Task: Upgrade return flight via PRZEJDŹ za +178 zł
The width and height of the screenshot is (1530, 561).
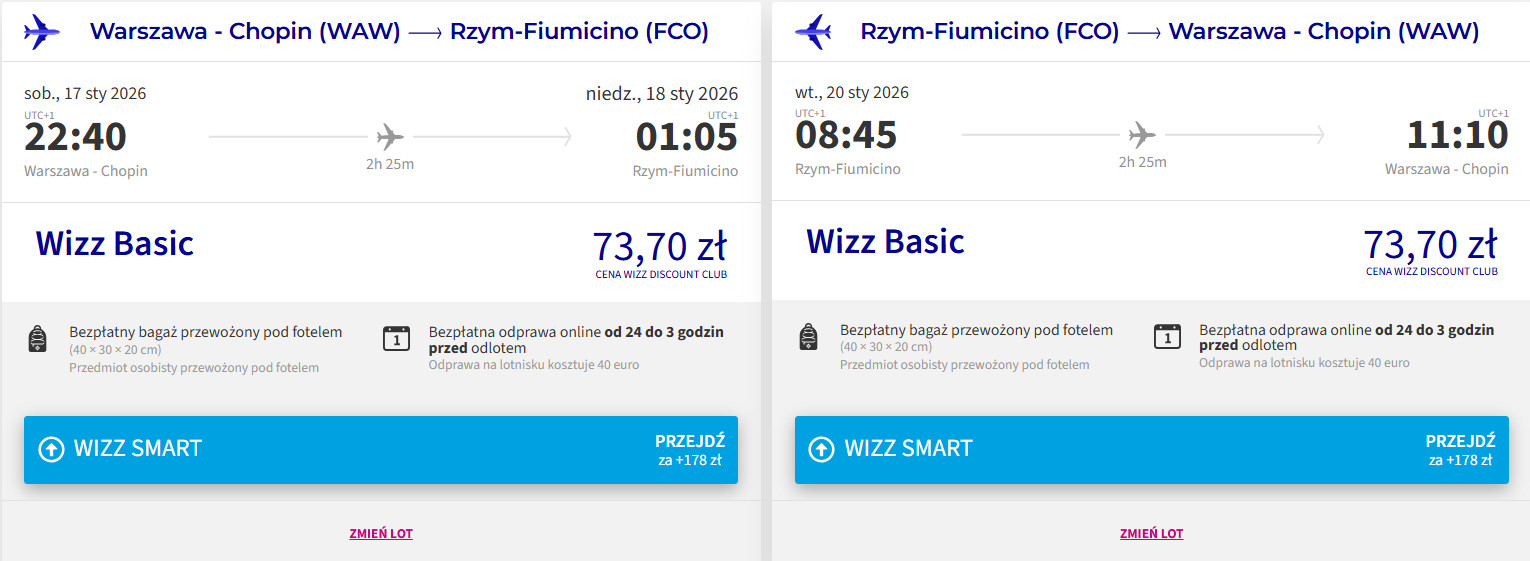Action: tap(1460, 450)
